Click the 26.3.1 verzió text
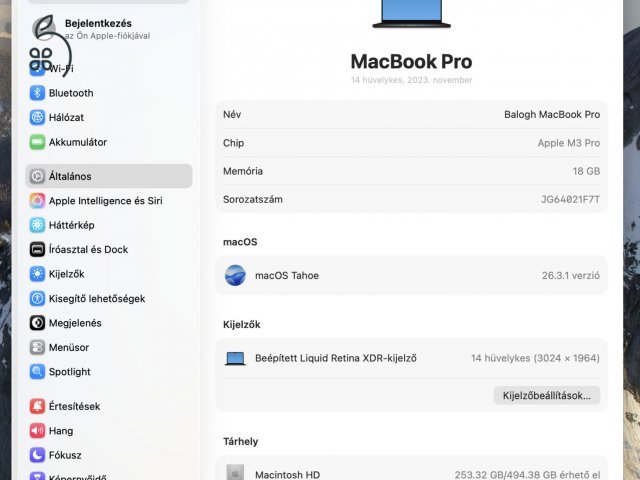 (x=571, y=276)
